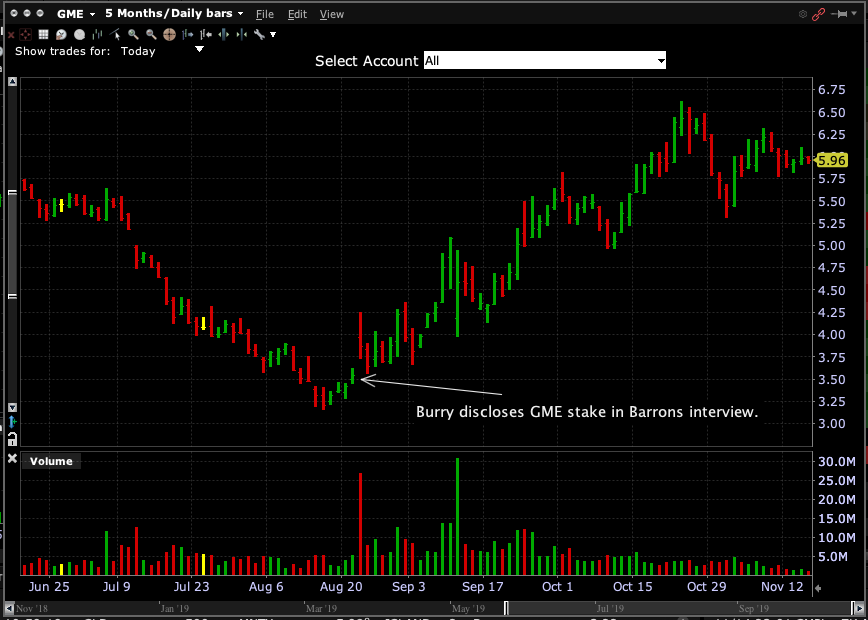Select the trendline drawing cursor tool

click(x=115, y=35)
